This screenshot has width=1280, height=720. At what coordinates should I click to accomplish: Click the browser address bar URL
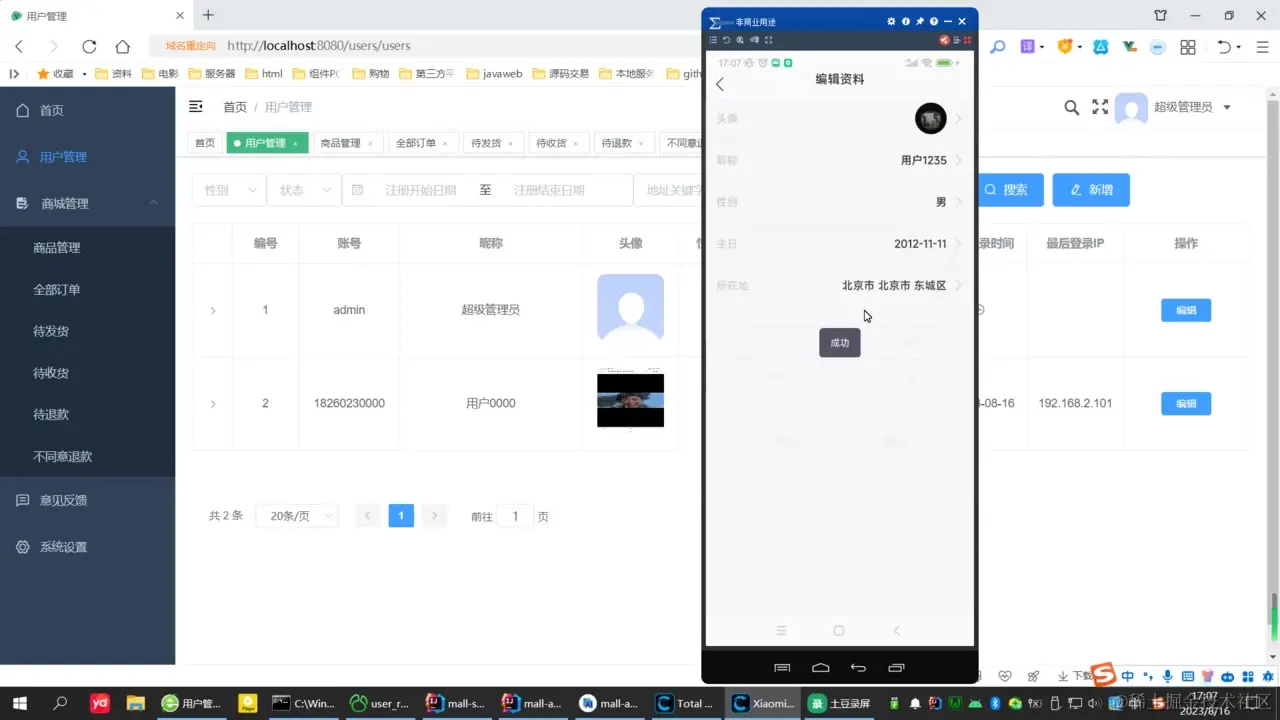318,46
